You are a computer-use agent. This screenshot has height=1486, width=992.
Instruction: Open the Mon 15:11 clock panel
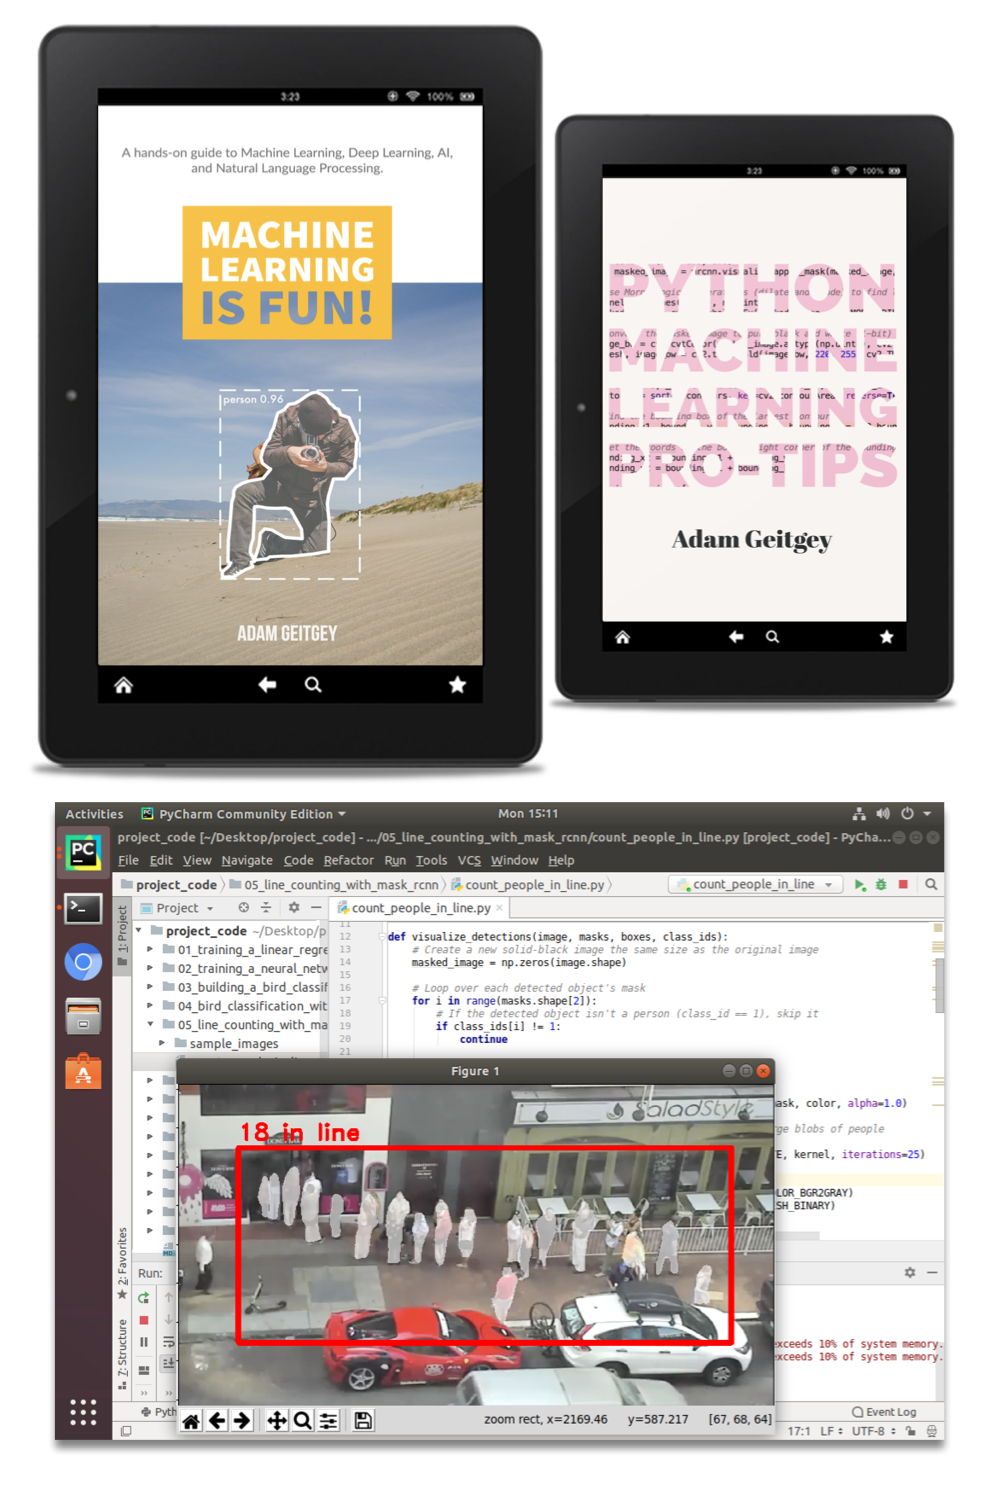[x=528, y=814]
